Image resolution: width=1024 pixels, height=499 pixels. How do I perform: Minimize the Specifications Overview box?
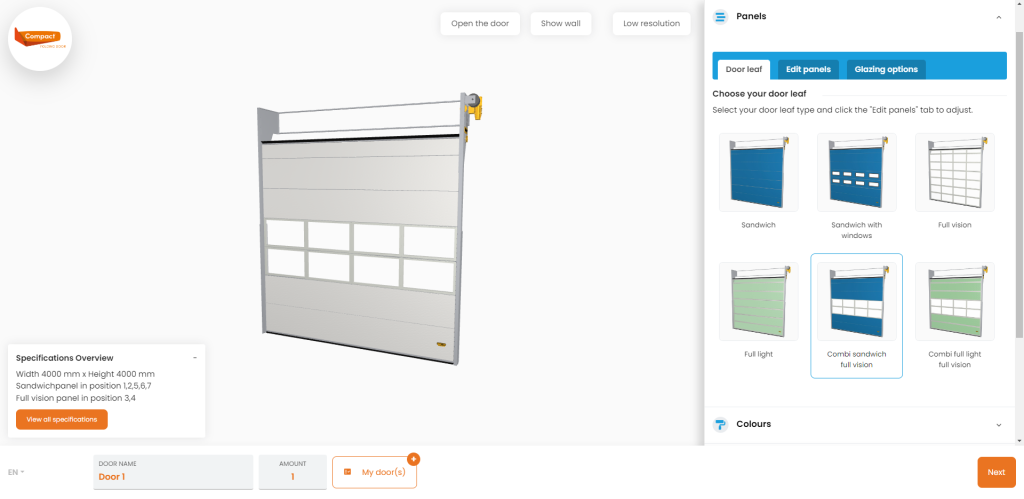tap(195, 358)
